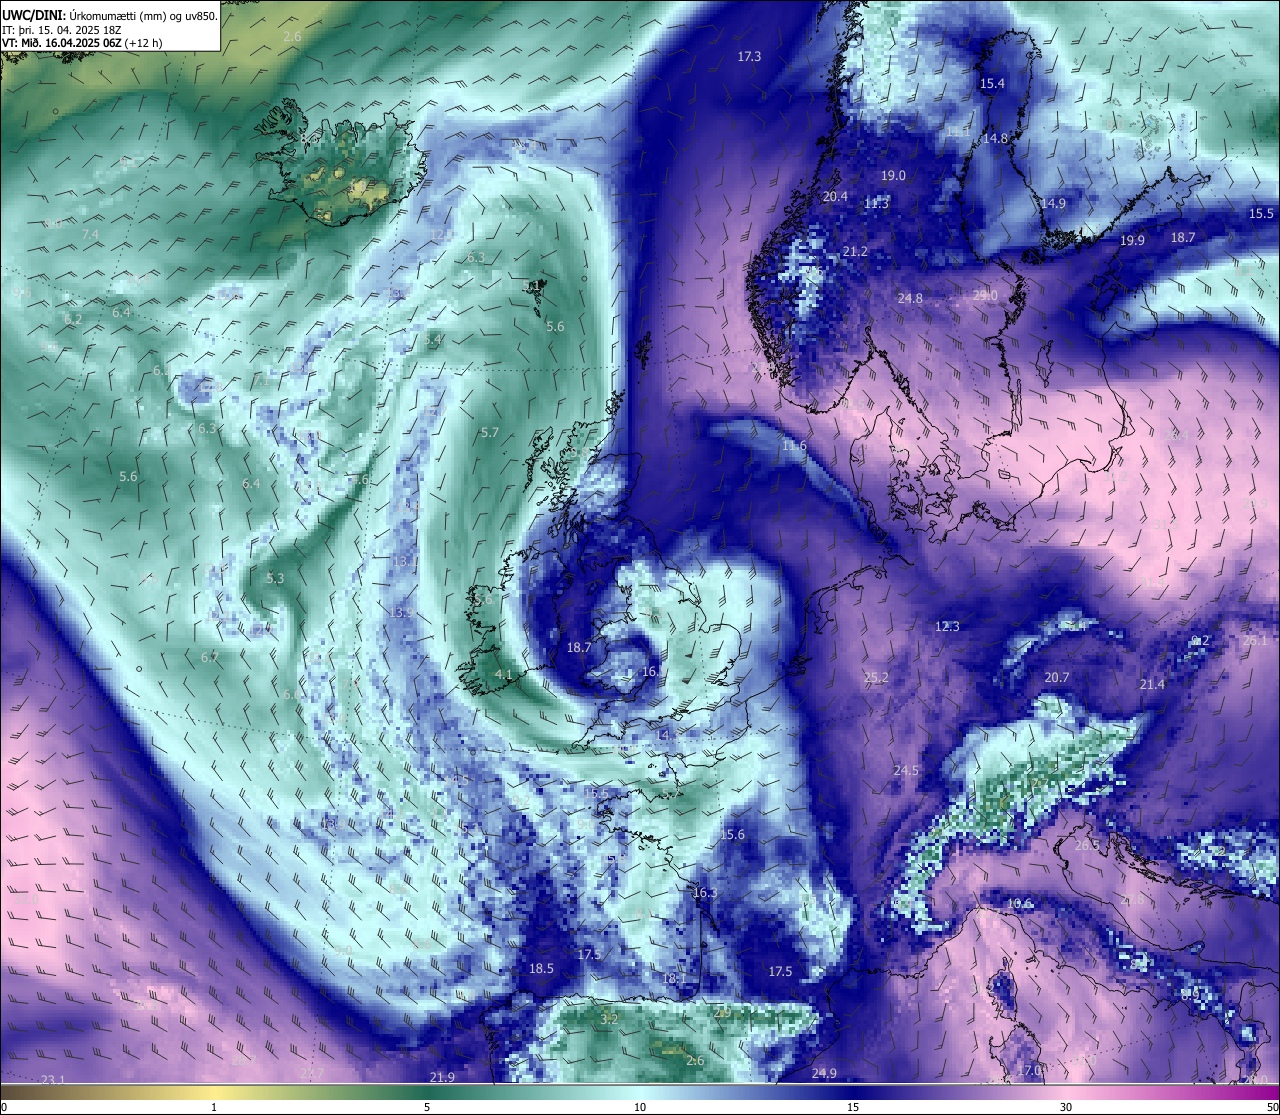Click the yellow section of the colorbar near 1 mm
Screen dimensions: 1280x1115
[x=214, y=1092]
